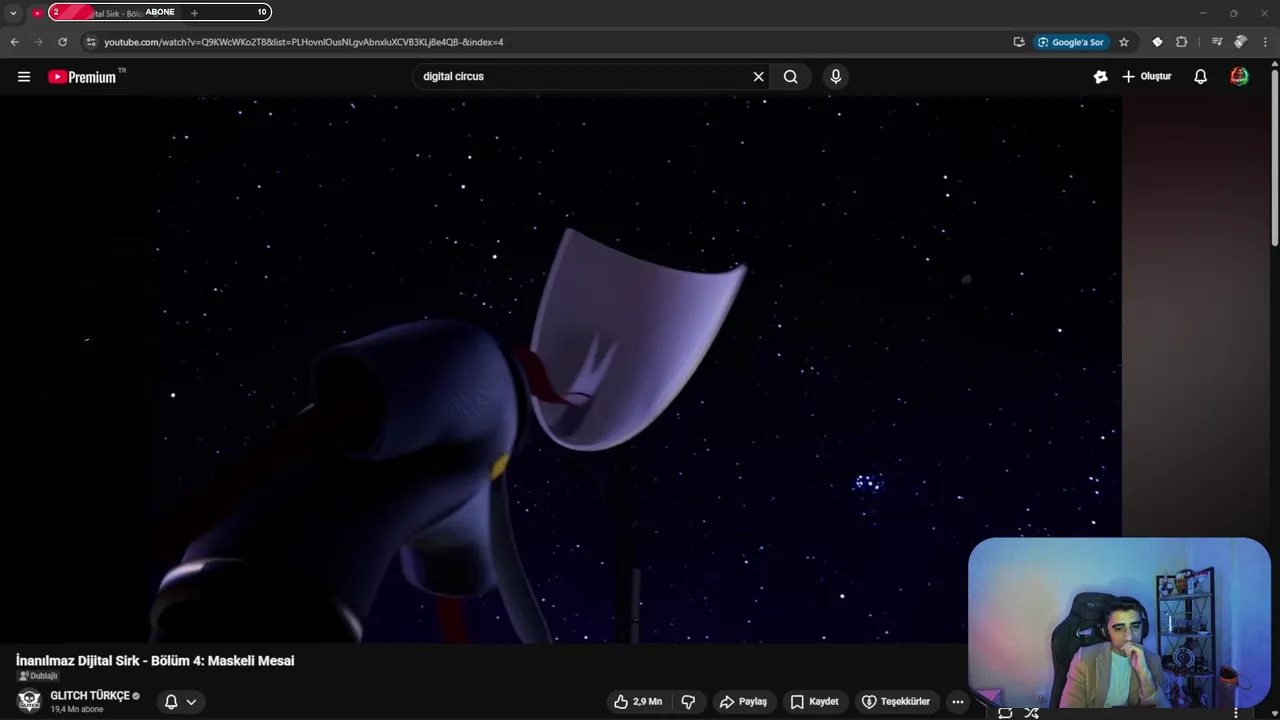Open the Extensions puzzle-piece menu
This screenshot has width=1280, height=720.
pos(1182,42)
